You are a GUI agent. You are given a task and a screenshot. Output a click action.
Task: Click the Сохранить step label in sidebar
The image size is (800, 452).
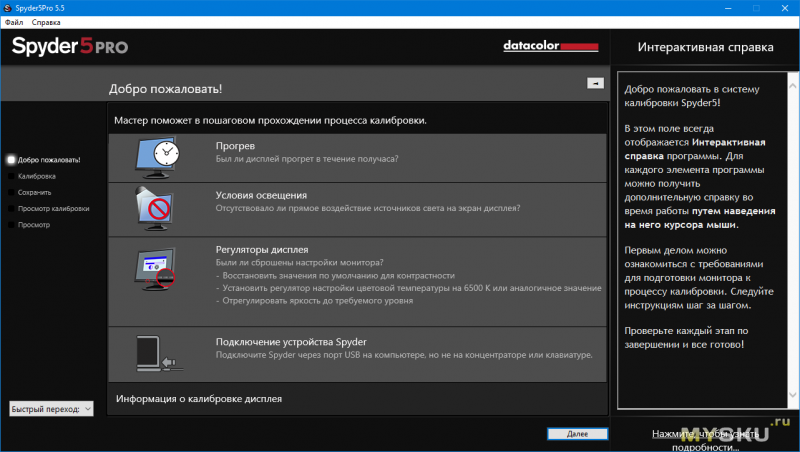[34, 192]
